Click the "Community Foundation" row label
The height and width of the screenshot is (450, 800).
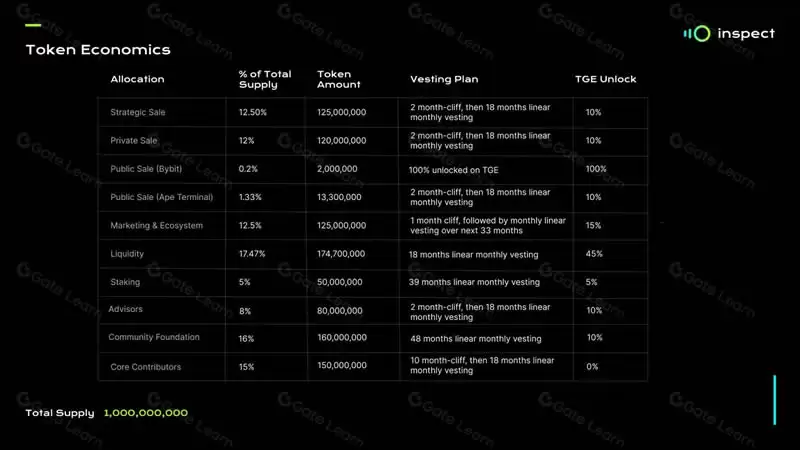click(154, 338)
